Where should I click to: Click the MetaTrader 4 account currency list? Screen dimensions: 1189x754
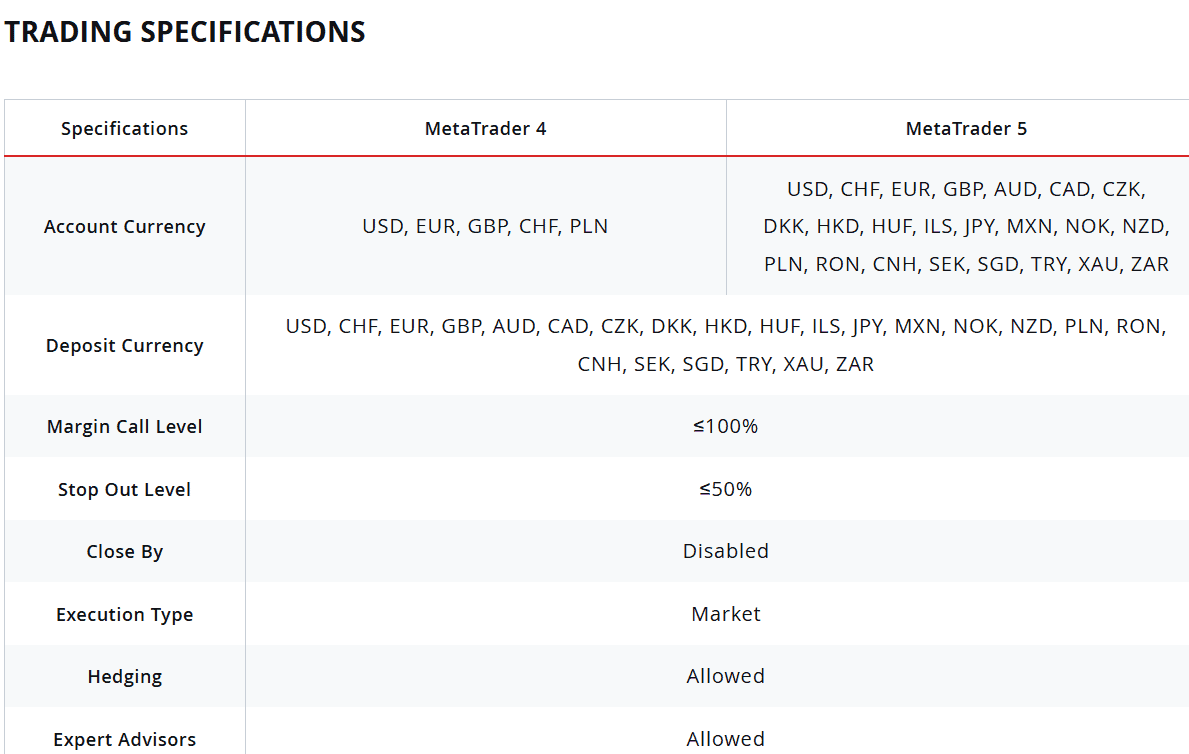pyautogui.click(x=485, y=226)
